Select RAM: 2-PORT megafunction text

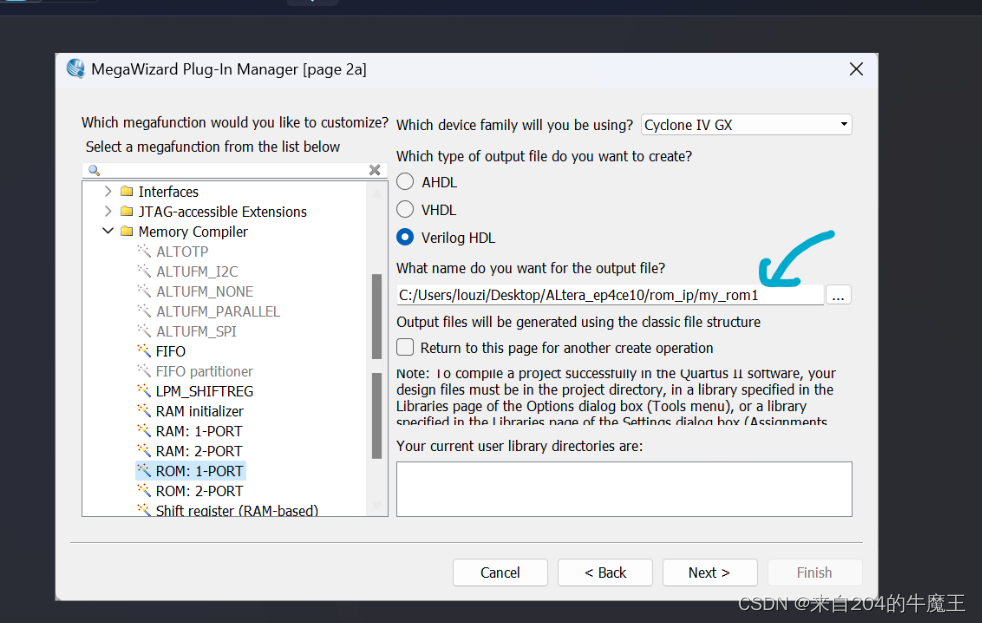point(199,451)
